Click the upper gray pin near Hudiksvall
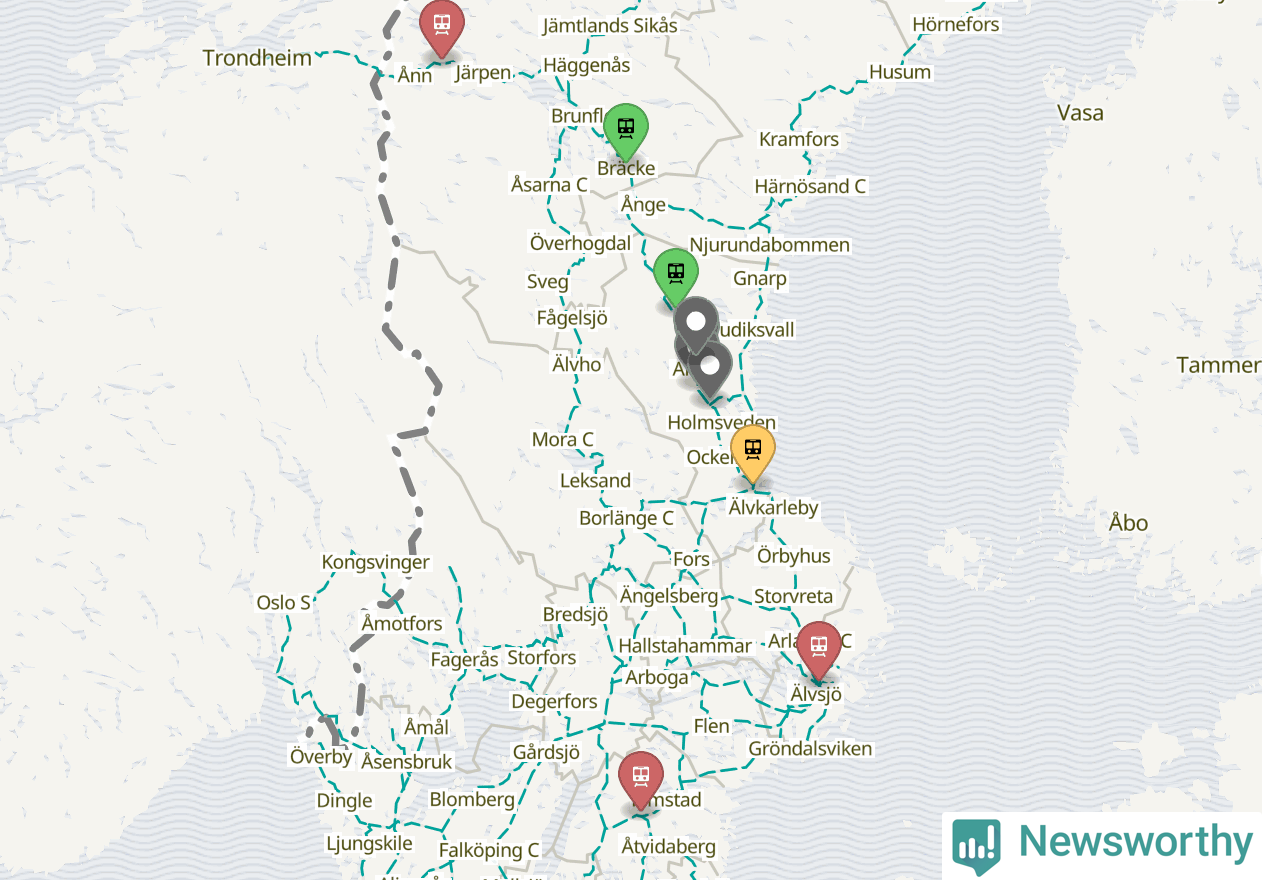Screen dimensions: 1262x880 pos(696,325)
